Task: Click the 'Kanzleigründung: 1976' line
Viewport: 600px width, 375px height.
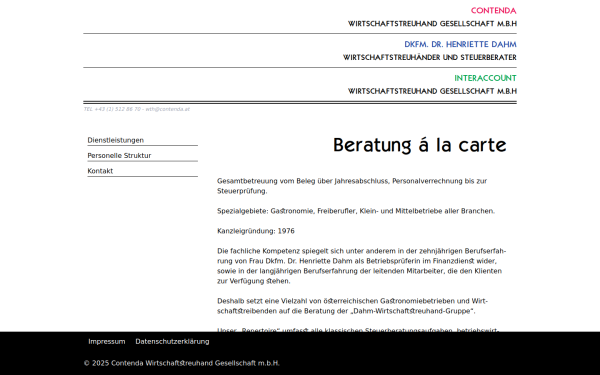Action: point(256,231)
